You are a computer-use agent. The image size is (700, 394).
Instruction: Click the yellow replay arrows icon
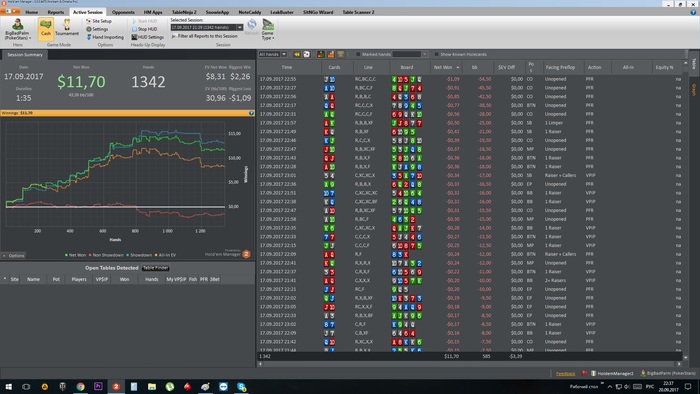tap(297, 54)
